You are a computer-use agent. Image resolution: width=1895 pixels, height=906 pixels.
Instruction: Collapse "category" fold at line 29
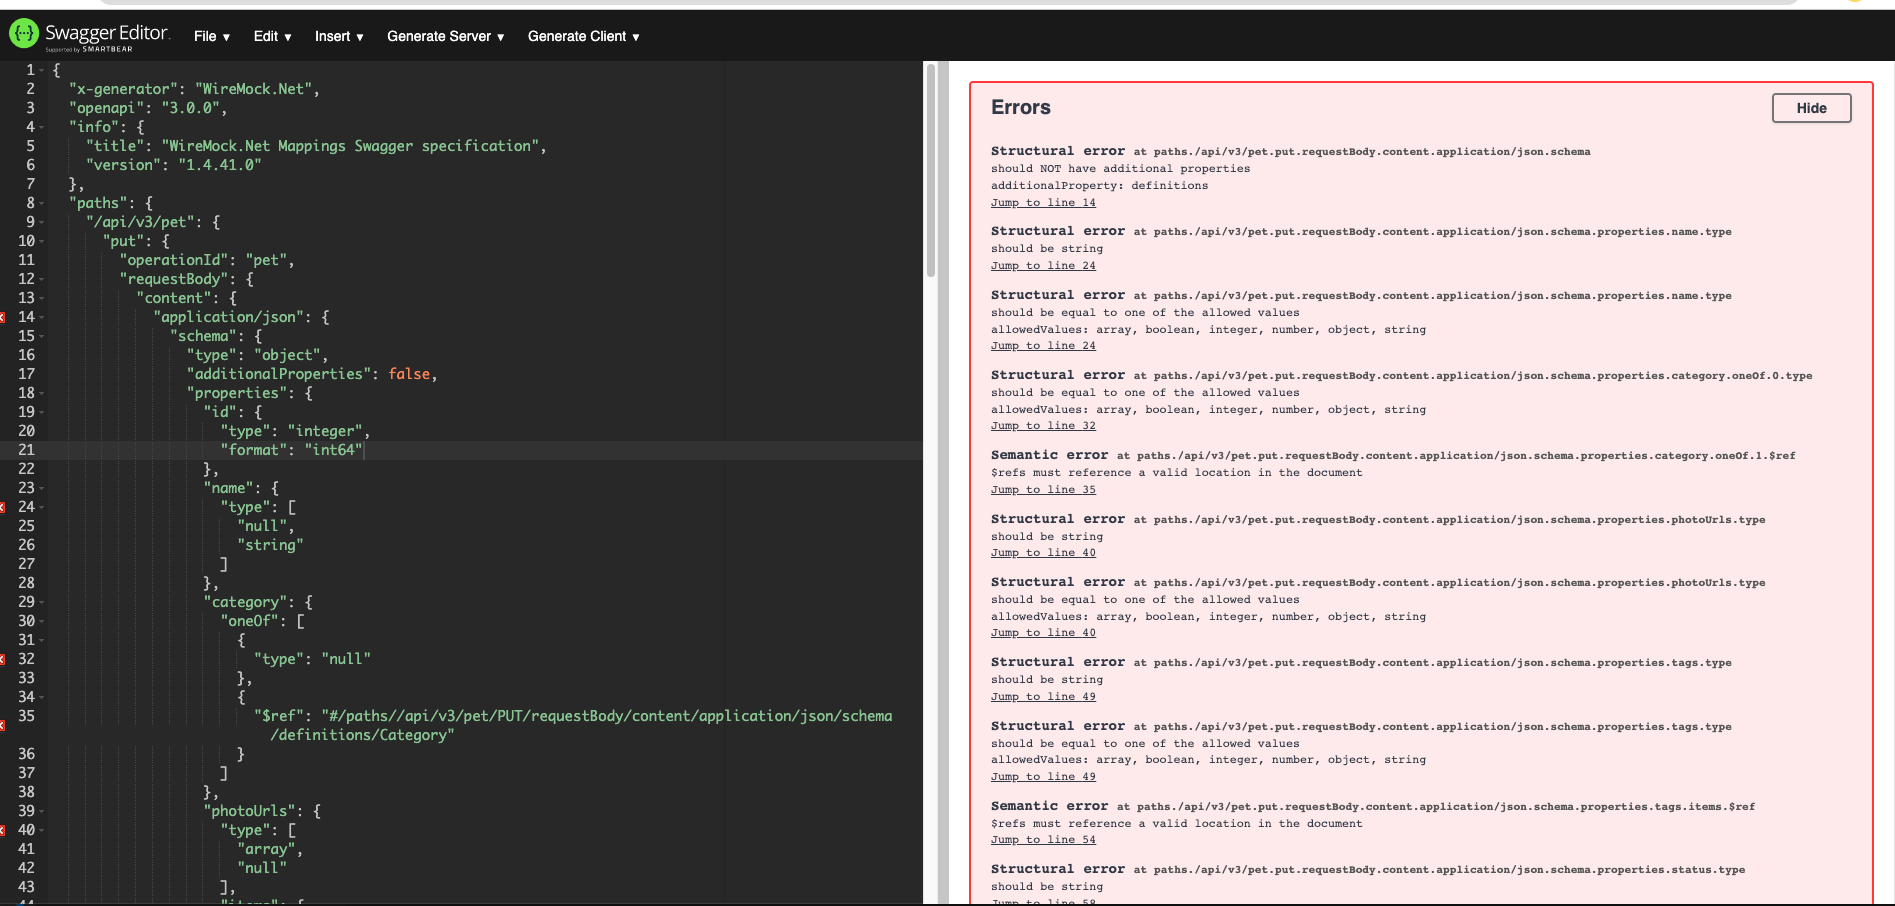tap(42, 602)
